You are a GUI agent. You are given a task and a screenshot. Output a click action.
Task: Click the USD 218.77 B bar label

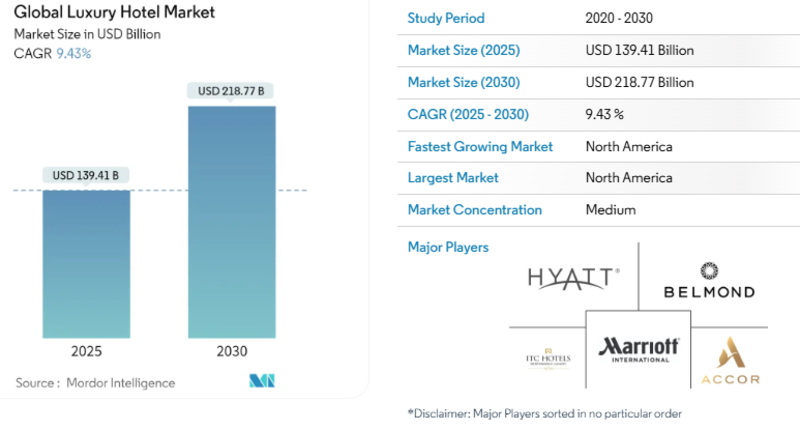point(232,91)
